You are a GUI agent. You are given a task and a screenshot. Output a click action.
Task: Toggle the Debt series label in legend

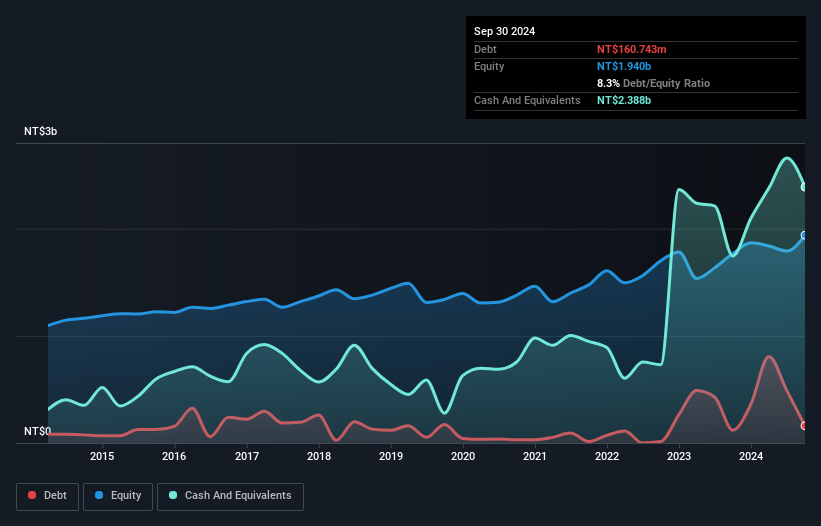57,496
